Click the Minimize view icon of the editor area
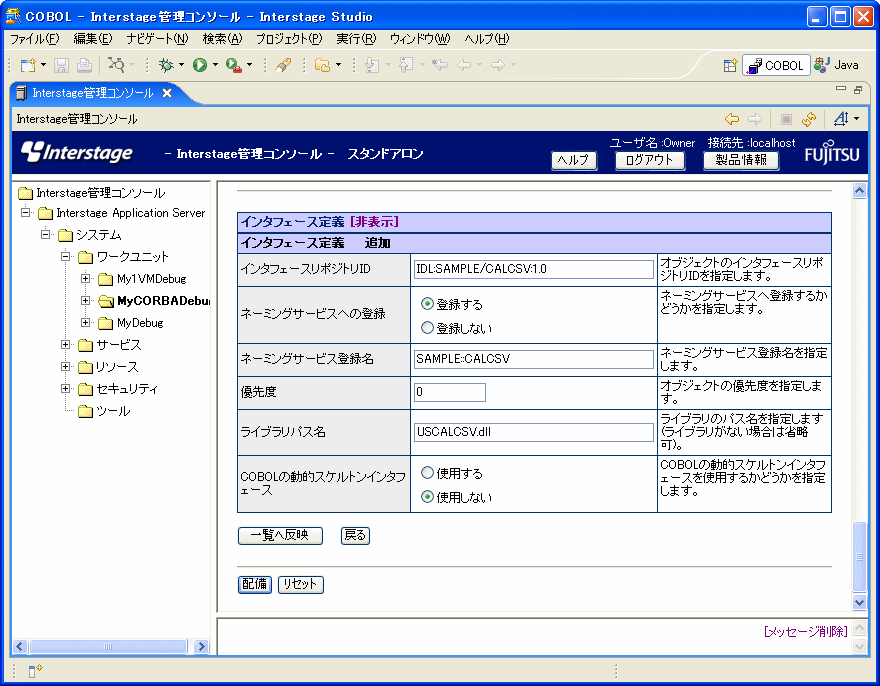Viewport: 880px width, 686px height. click(x=841, y=89)
